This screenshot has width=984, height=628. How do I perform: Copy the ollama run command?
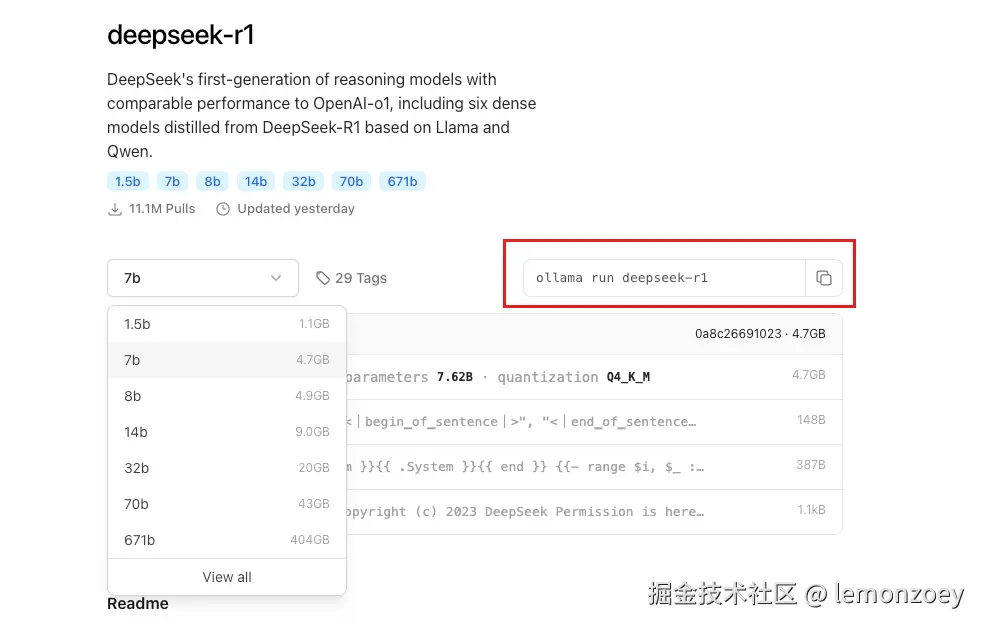click(x=823, y=278)
